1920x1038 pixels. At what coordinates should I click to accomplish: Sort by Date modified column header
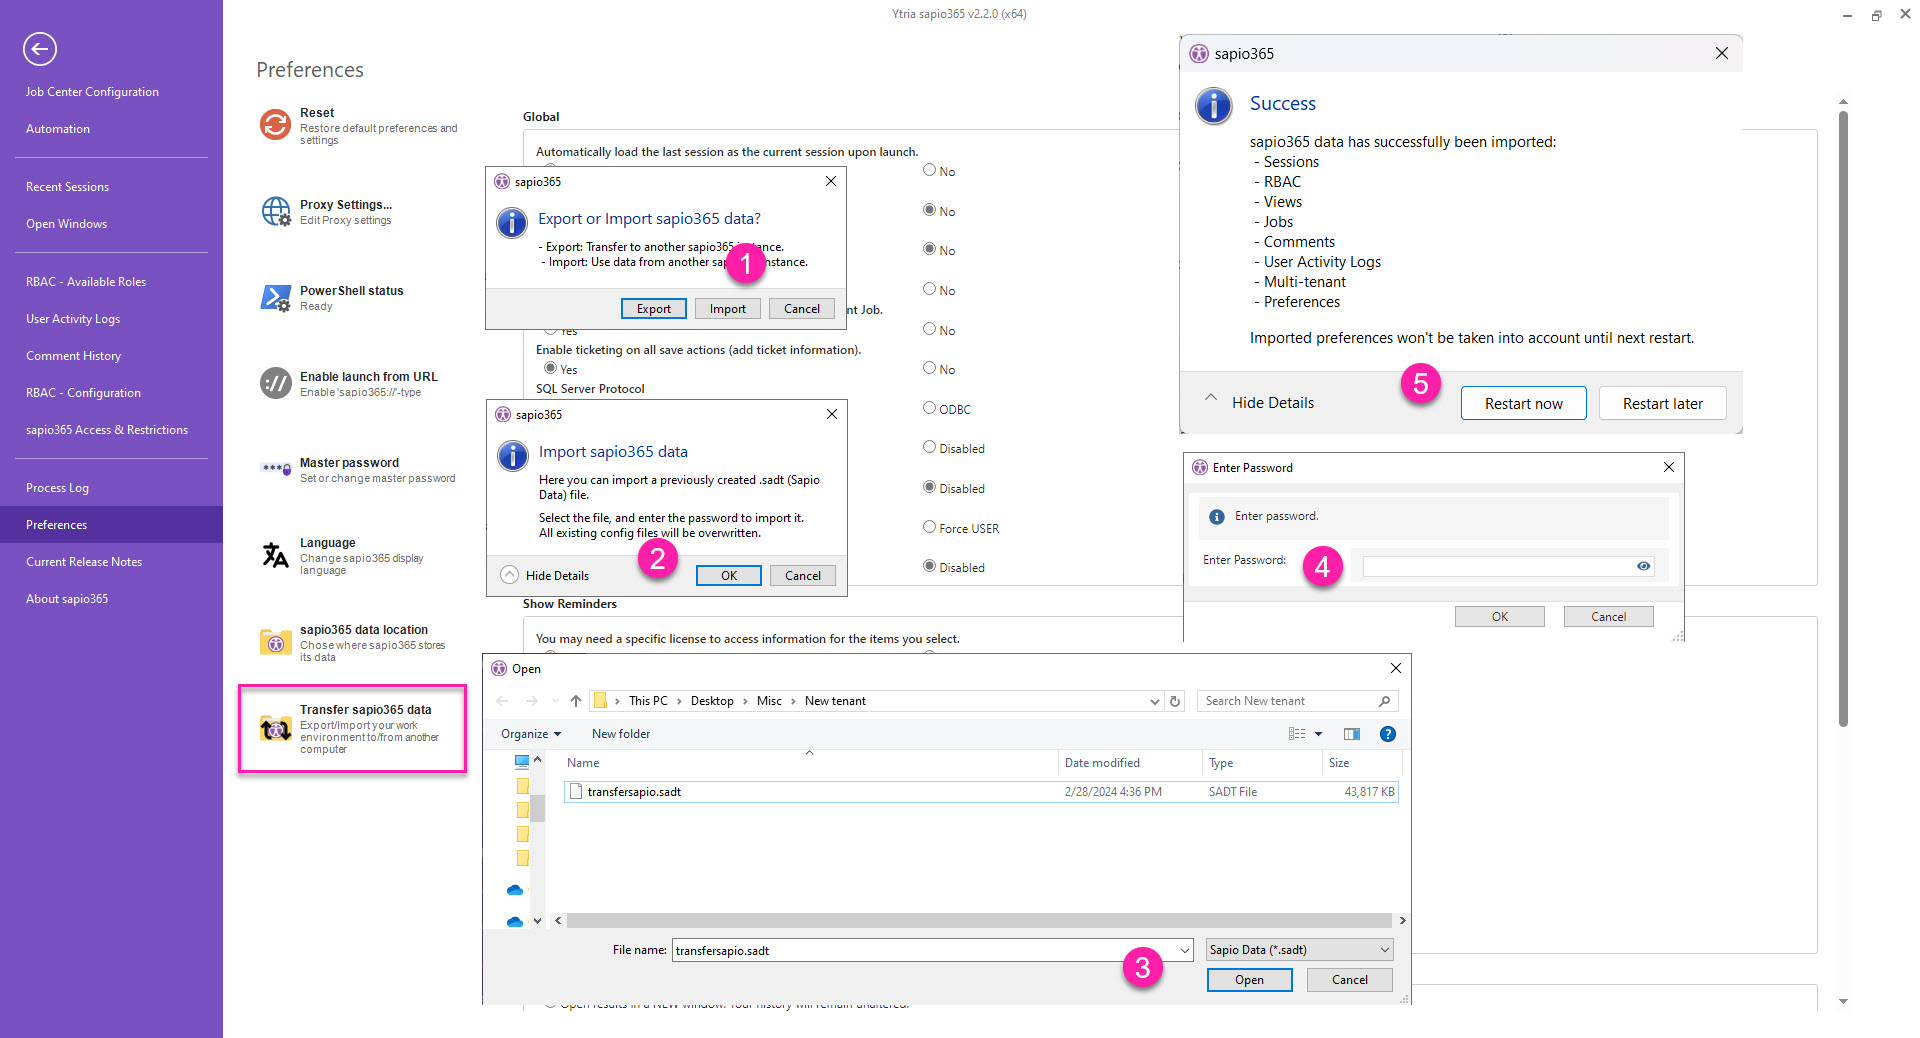(x=1102, y=762)
